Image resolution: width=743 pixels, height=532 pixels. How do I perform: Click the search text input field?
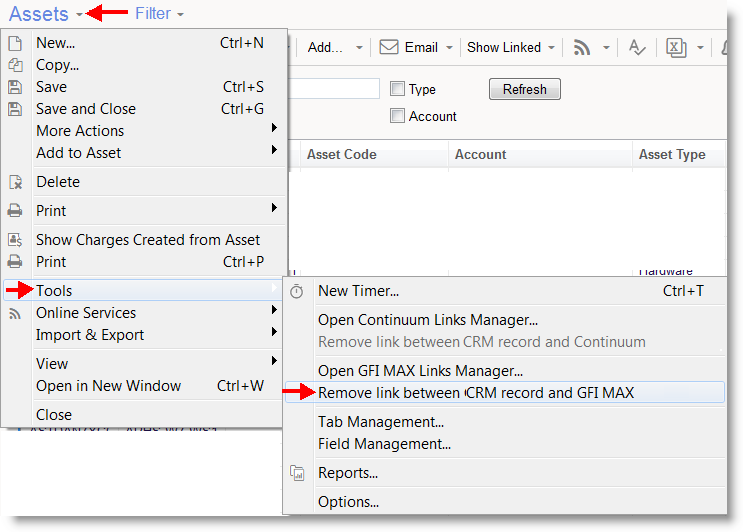point(334,89)
